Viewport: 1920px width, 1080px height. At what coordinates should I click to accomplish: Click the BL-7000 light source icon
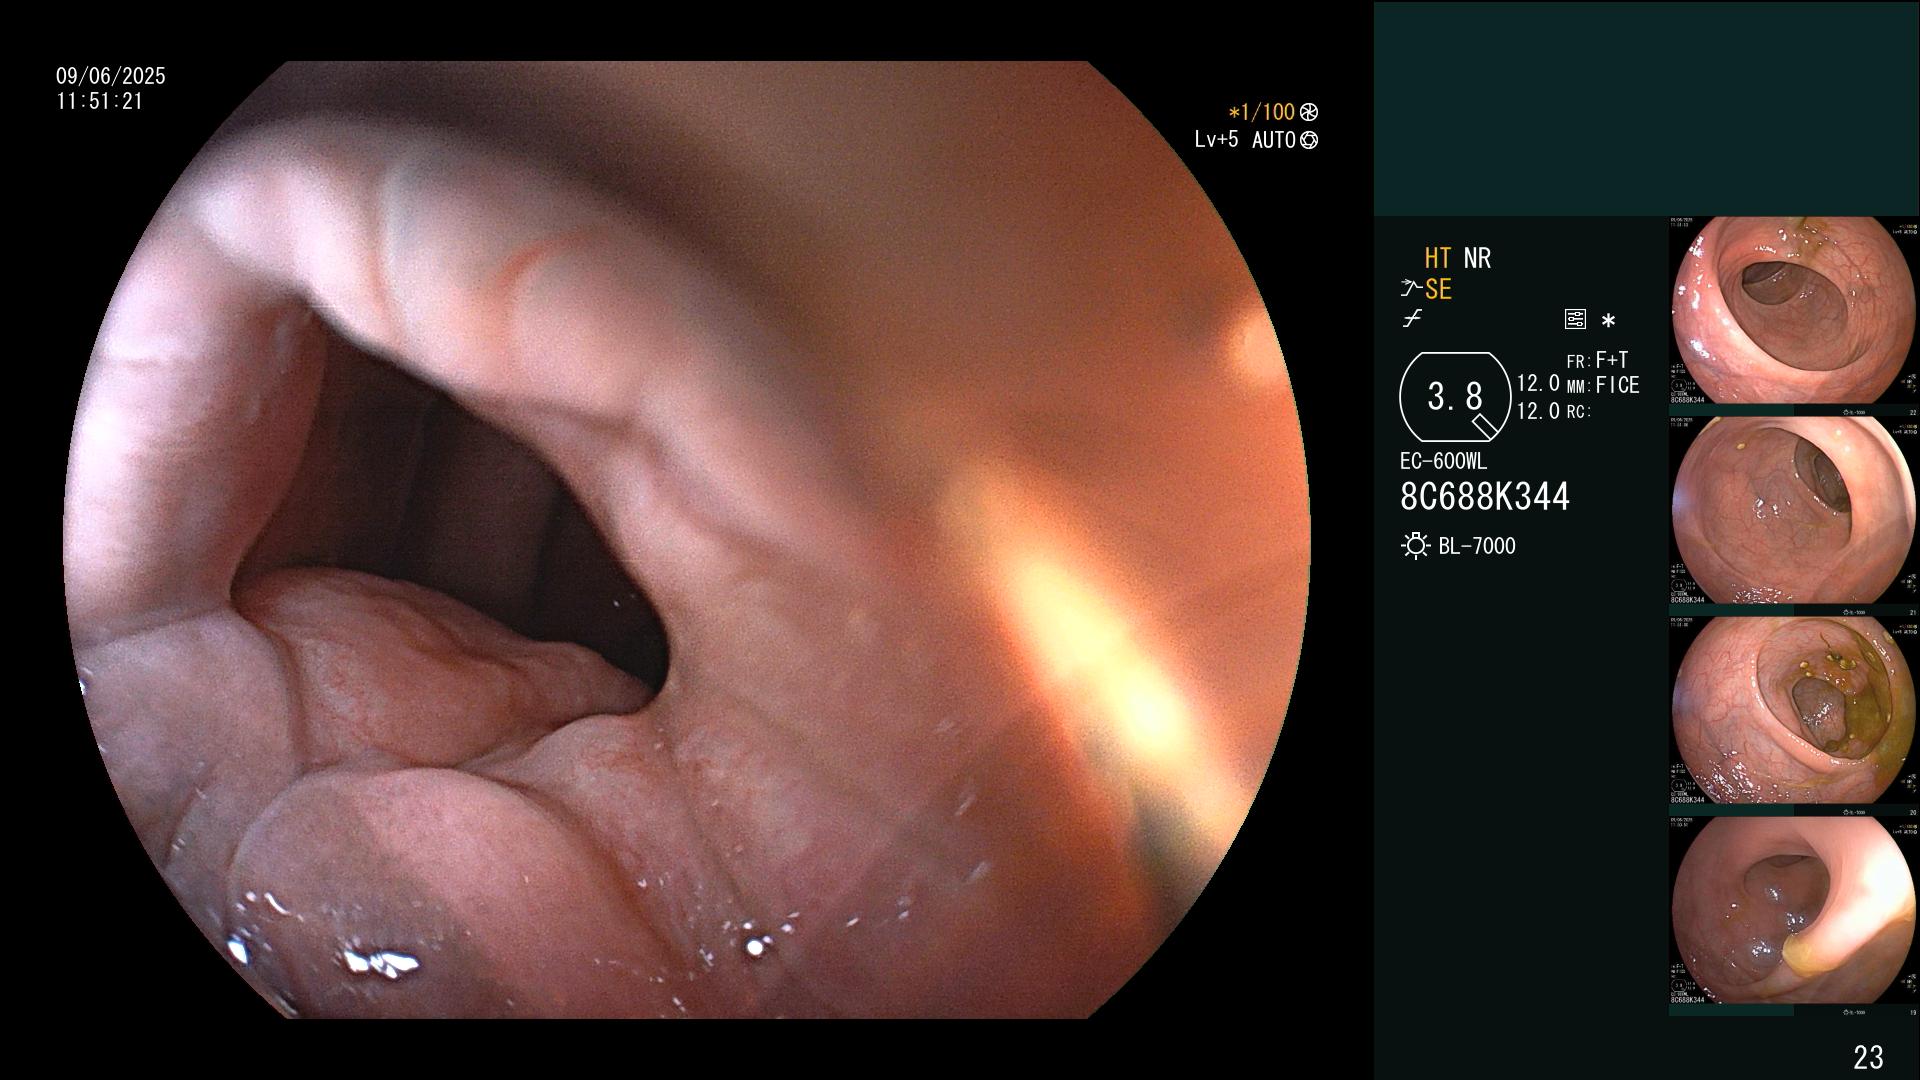[x=1415, y=546]
